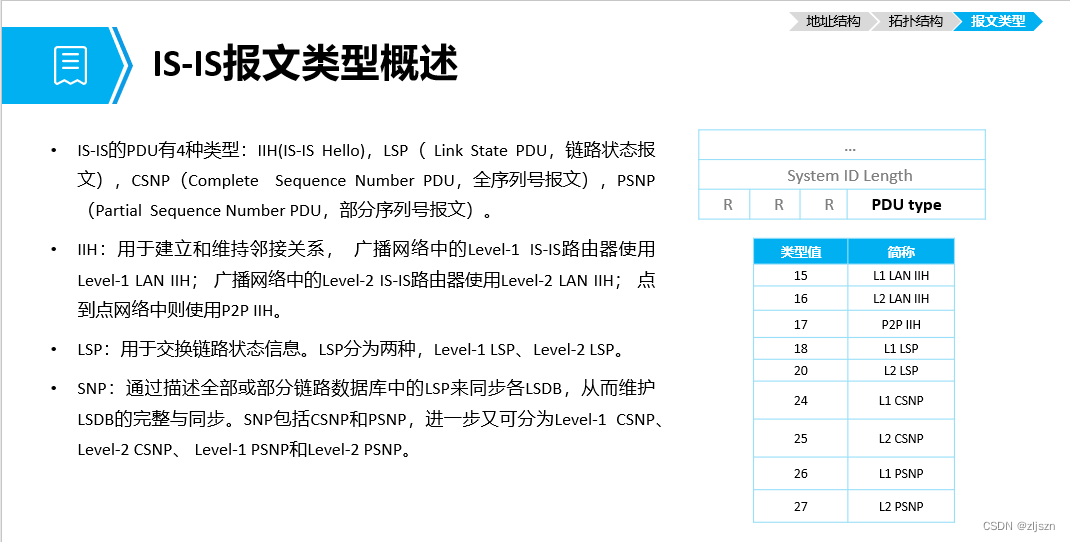Click the type value 26 cell
This screenshot has width=1070, height=542.
tap(800, 474)
